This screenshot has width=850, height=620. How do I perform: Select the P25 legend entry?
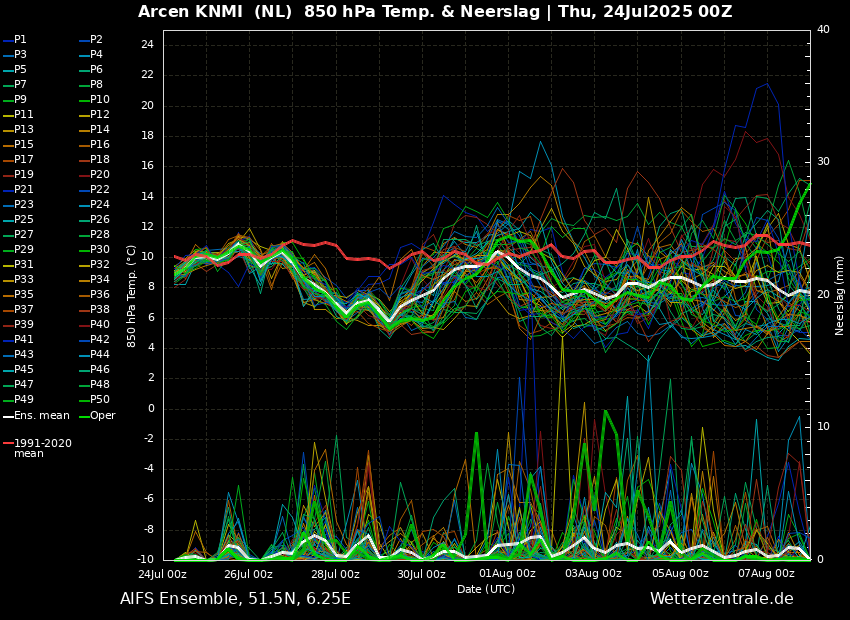[x=23, y=220]
